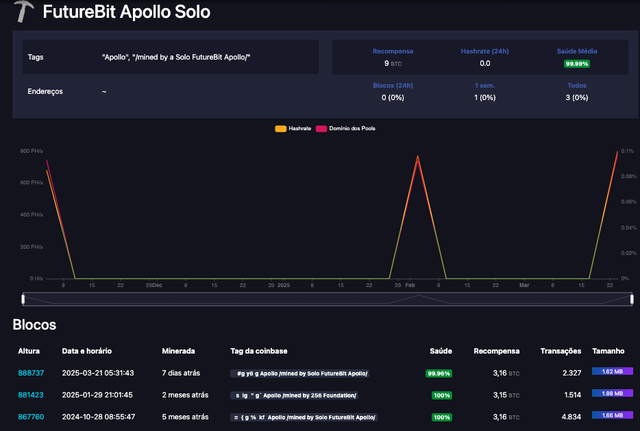Grab the right handle of chart range slider
Viewport: 640px width, 431px height.
click(x=631, y=299)
